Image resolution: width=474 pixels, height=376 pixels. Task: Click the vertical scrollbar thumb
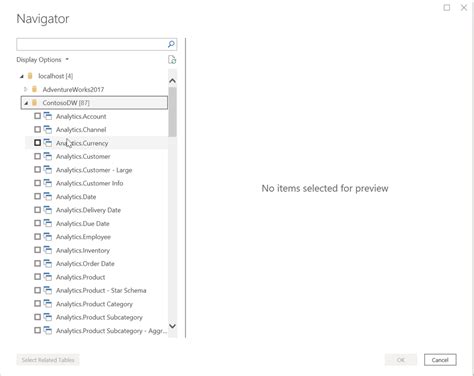click(172, 112)
